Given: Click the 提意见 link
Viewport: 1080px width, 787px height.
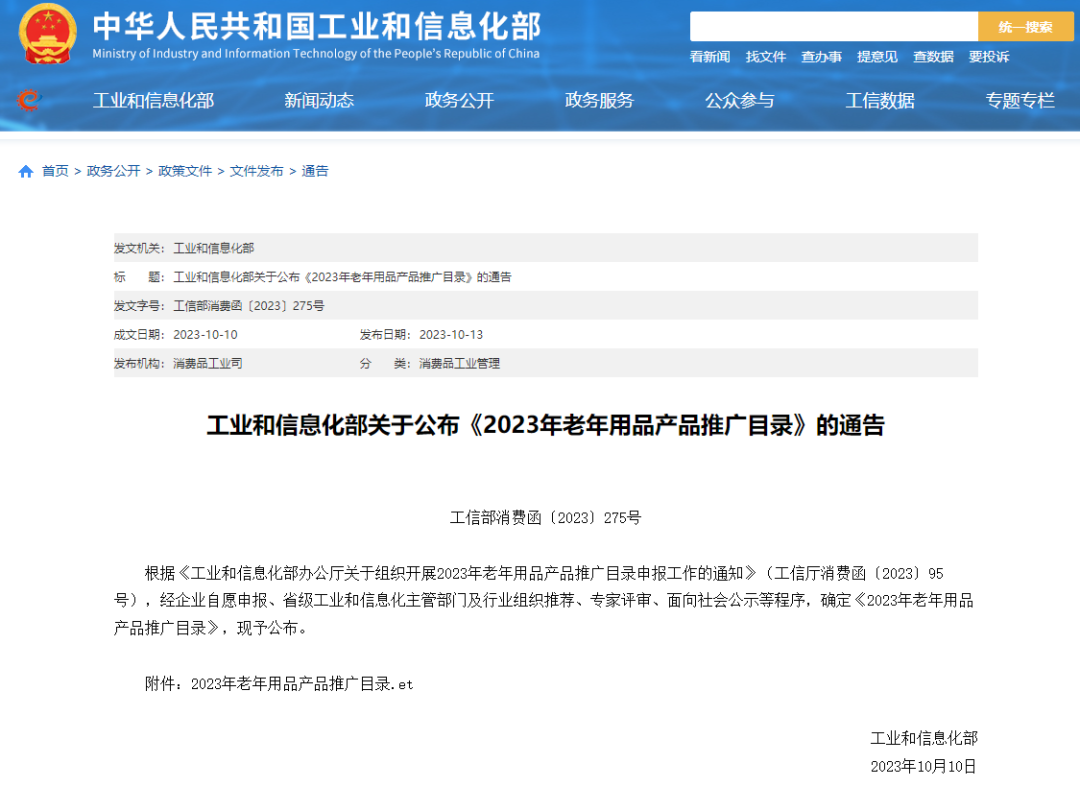Looking at the screenshot, I should (877, 57).
